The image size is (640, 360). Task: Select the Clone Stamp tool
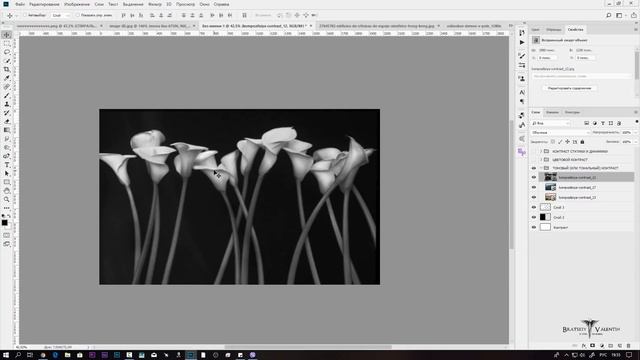point(7,104)
